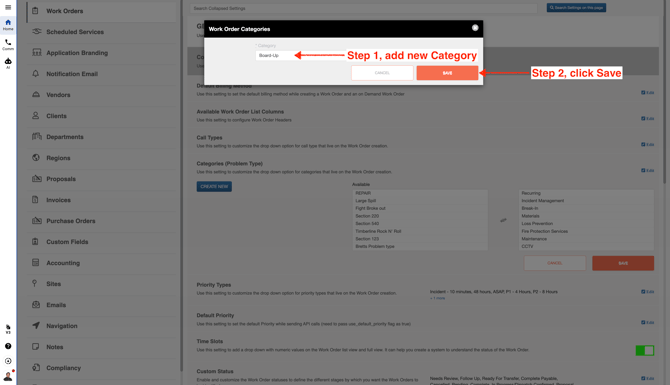Click the Proposals icon
Viewport: 670px width, 385px height.
[37, 179]
